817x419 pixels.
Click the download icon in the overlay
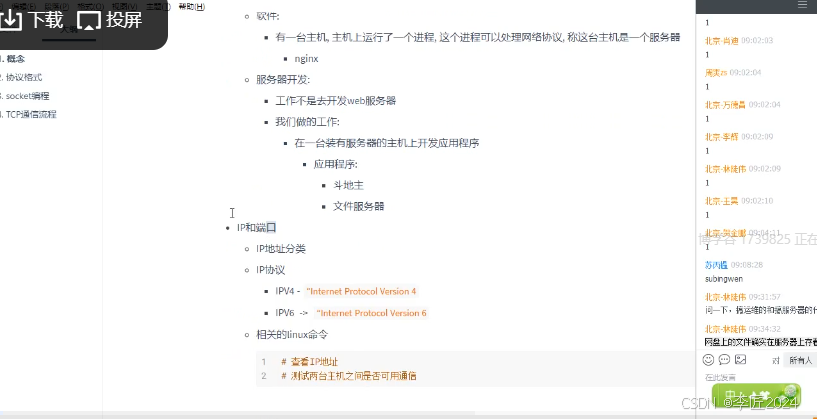click(x=10, y=21)
